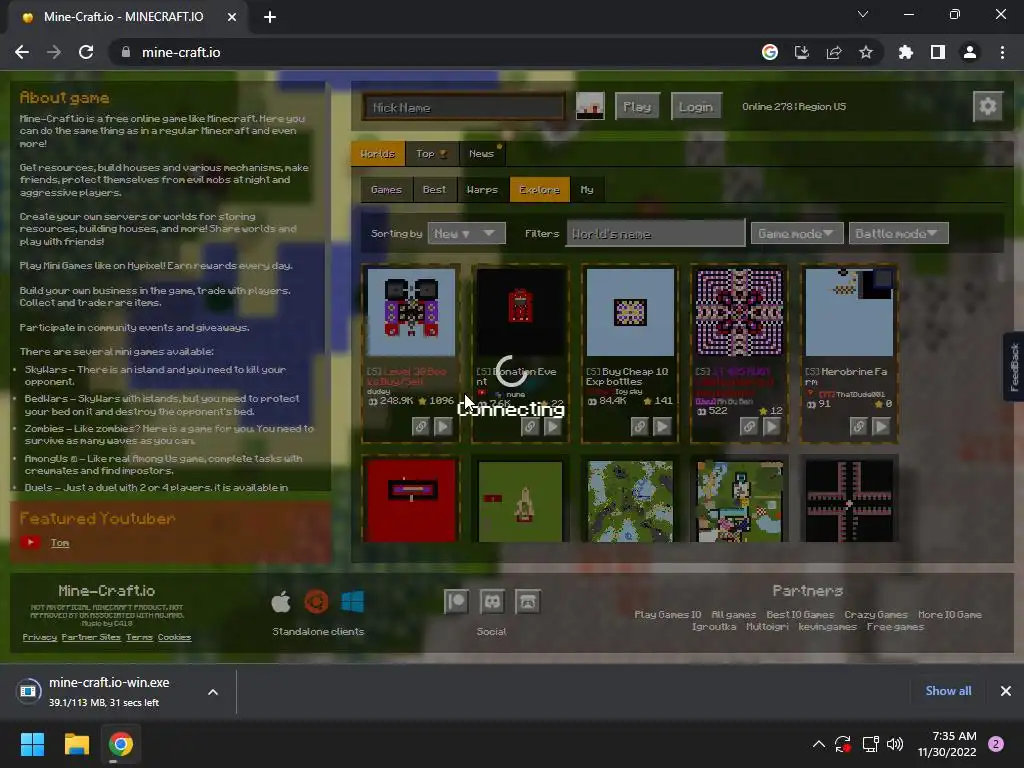
Task: Switch to the Top tab
Action: [432, 153]
